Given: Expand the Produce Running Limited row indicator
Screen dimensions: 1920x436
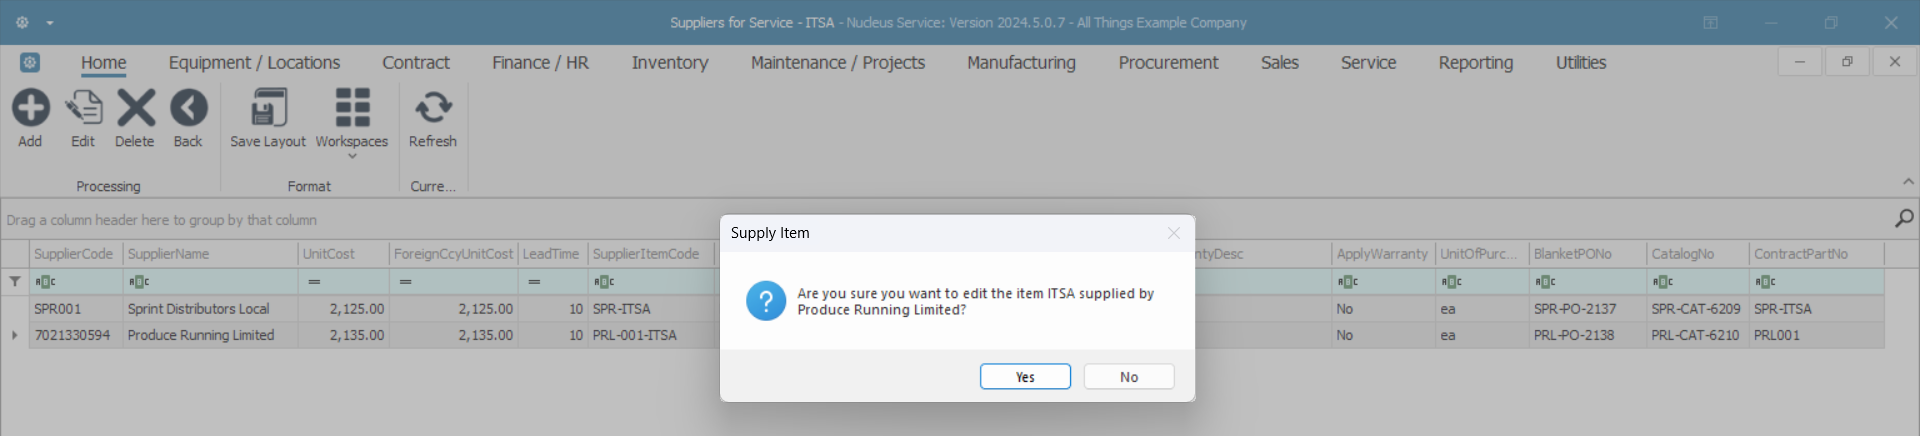Looking at the screenshot, I should coord(15,335).
